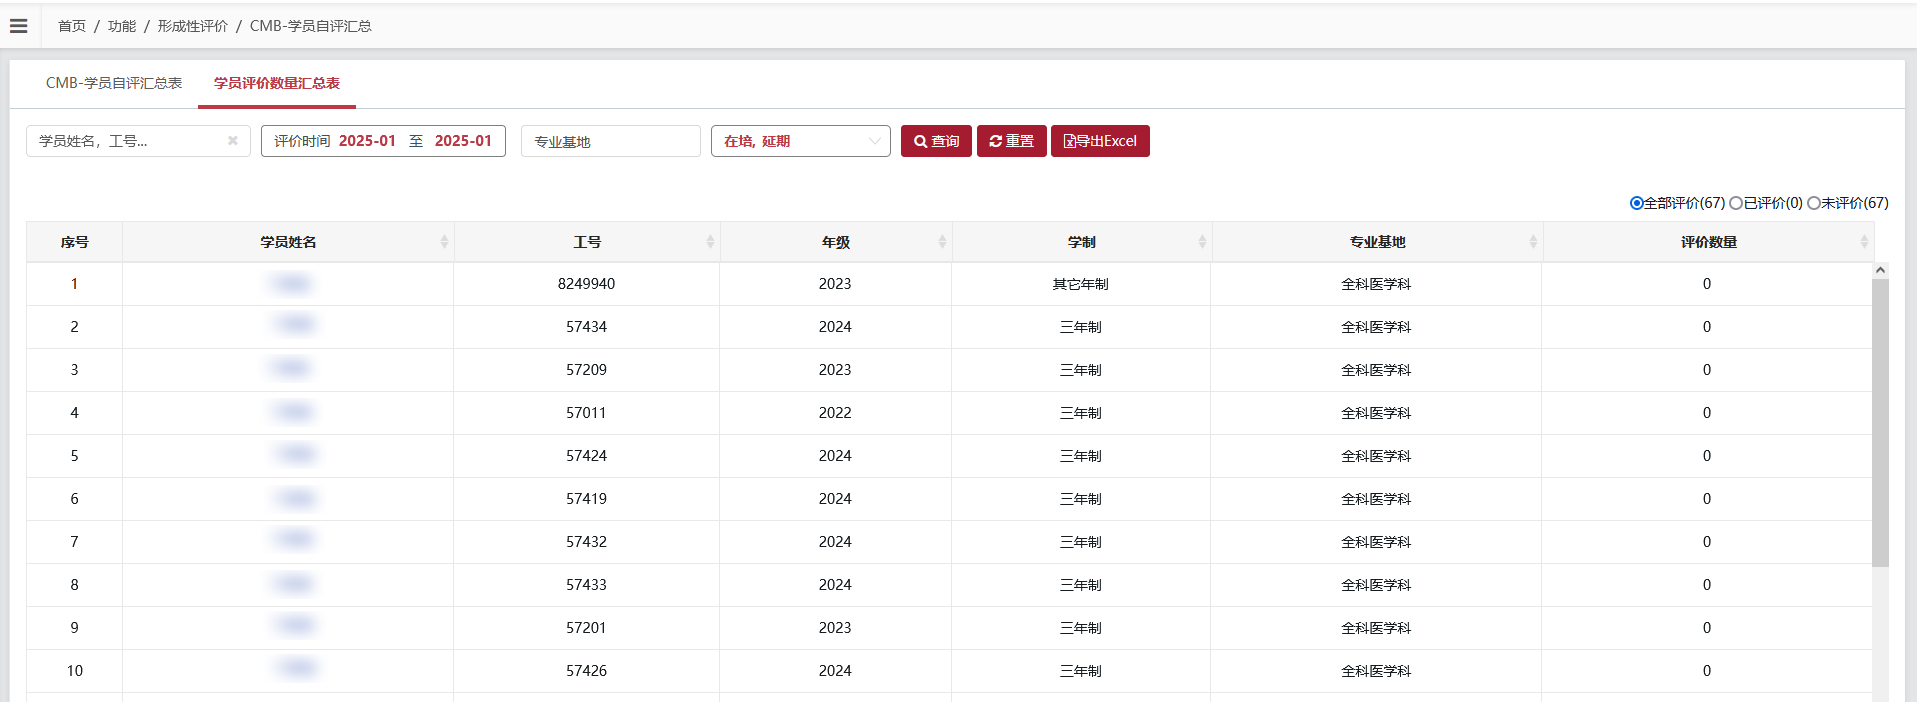1917x702 pixels.
Task: Click 三年制 in the 57209 row
Action: pyautogui.click(x=1080, y=370)
